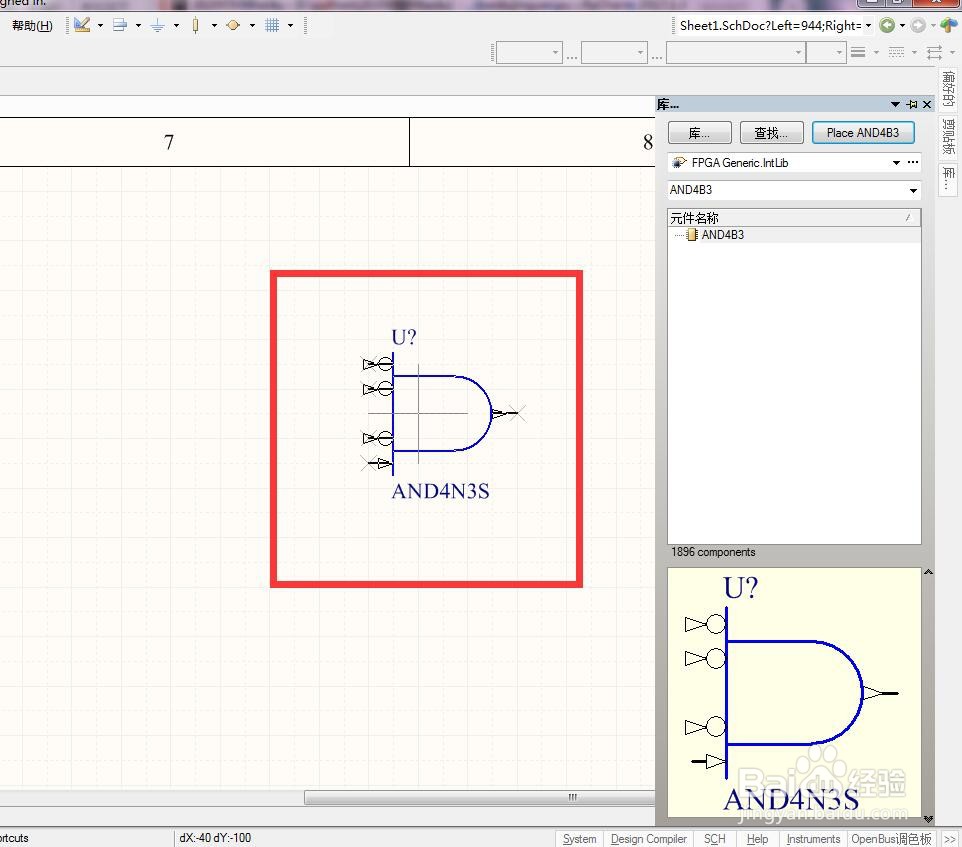This screenshot has height=847, width=962.
Task: Click the Place AND4B3 button
Action: tap(863, 132)
